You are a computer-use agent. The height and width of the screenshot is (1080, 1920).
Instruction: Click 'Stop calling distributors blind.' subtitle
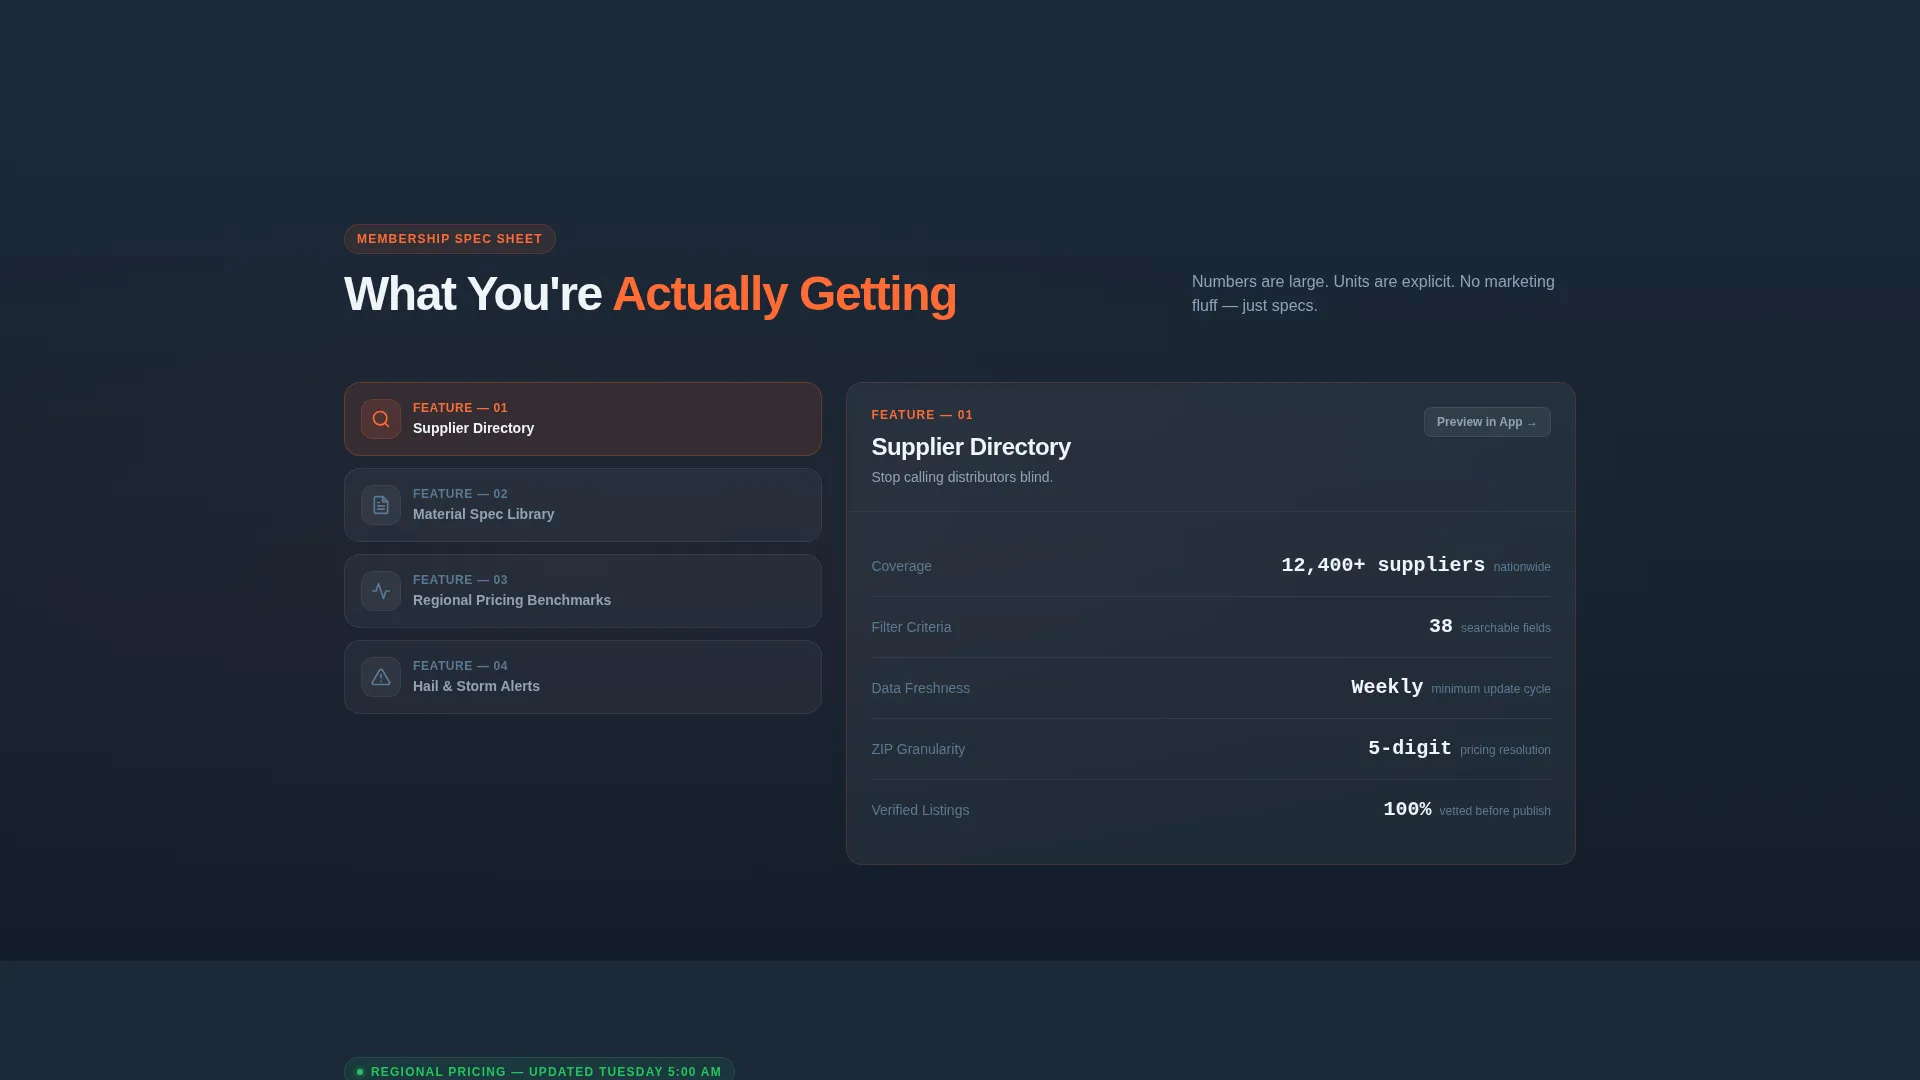point(962,477)
